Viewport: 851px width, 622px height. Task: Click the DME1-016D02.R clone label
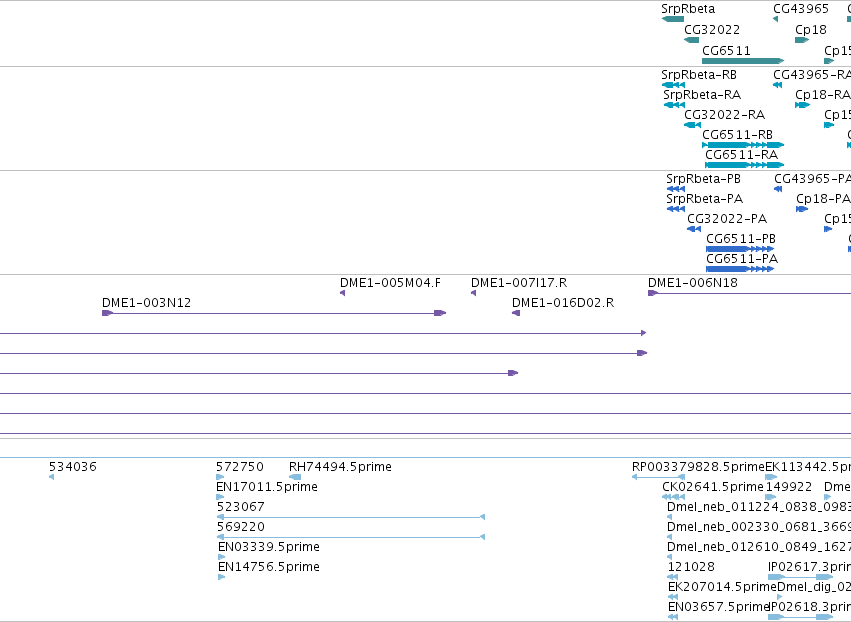[x=563, y=303]
